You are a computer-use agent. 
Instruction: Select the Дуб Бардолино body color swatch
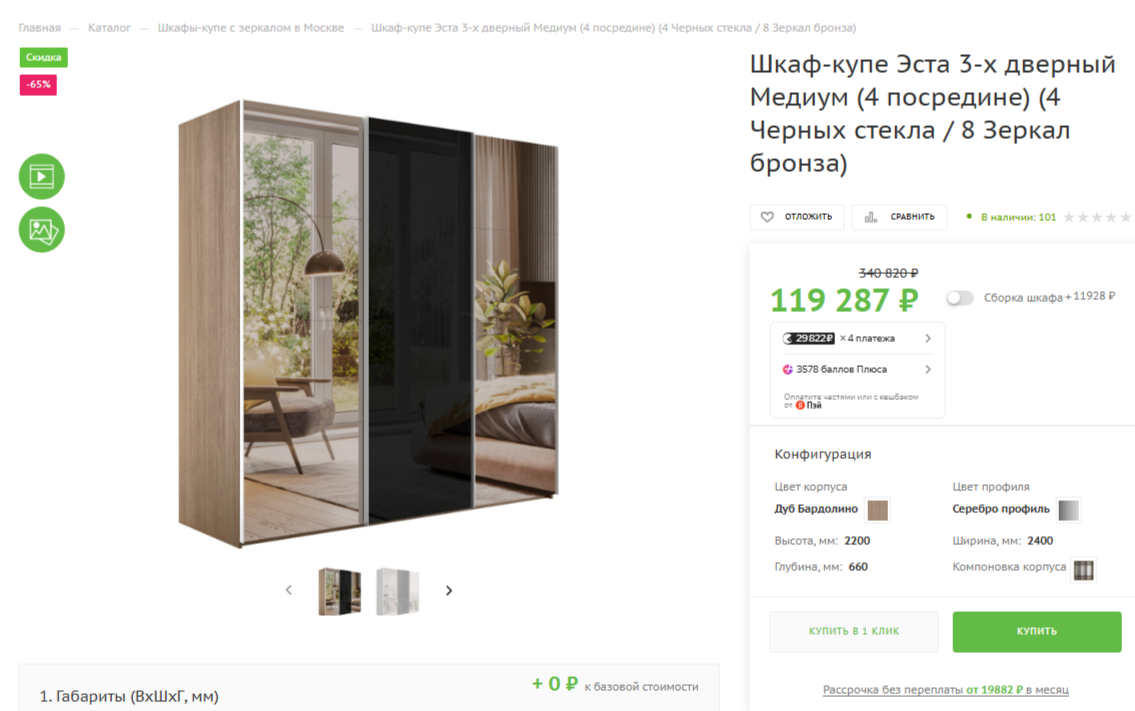[x=877, y=510]
